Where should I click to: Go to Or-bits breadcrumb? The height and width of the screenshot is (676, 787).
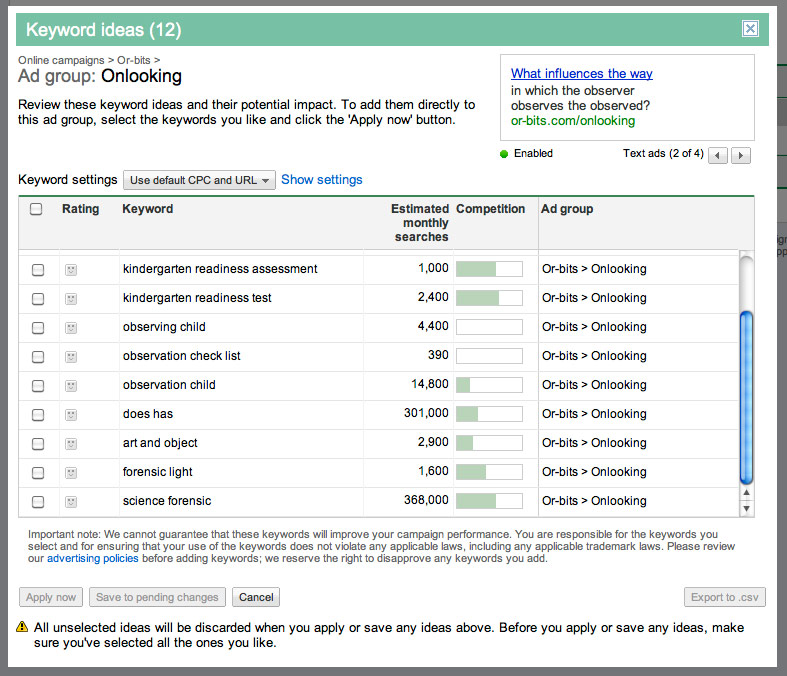[x=134, y=60]
